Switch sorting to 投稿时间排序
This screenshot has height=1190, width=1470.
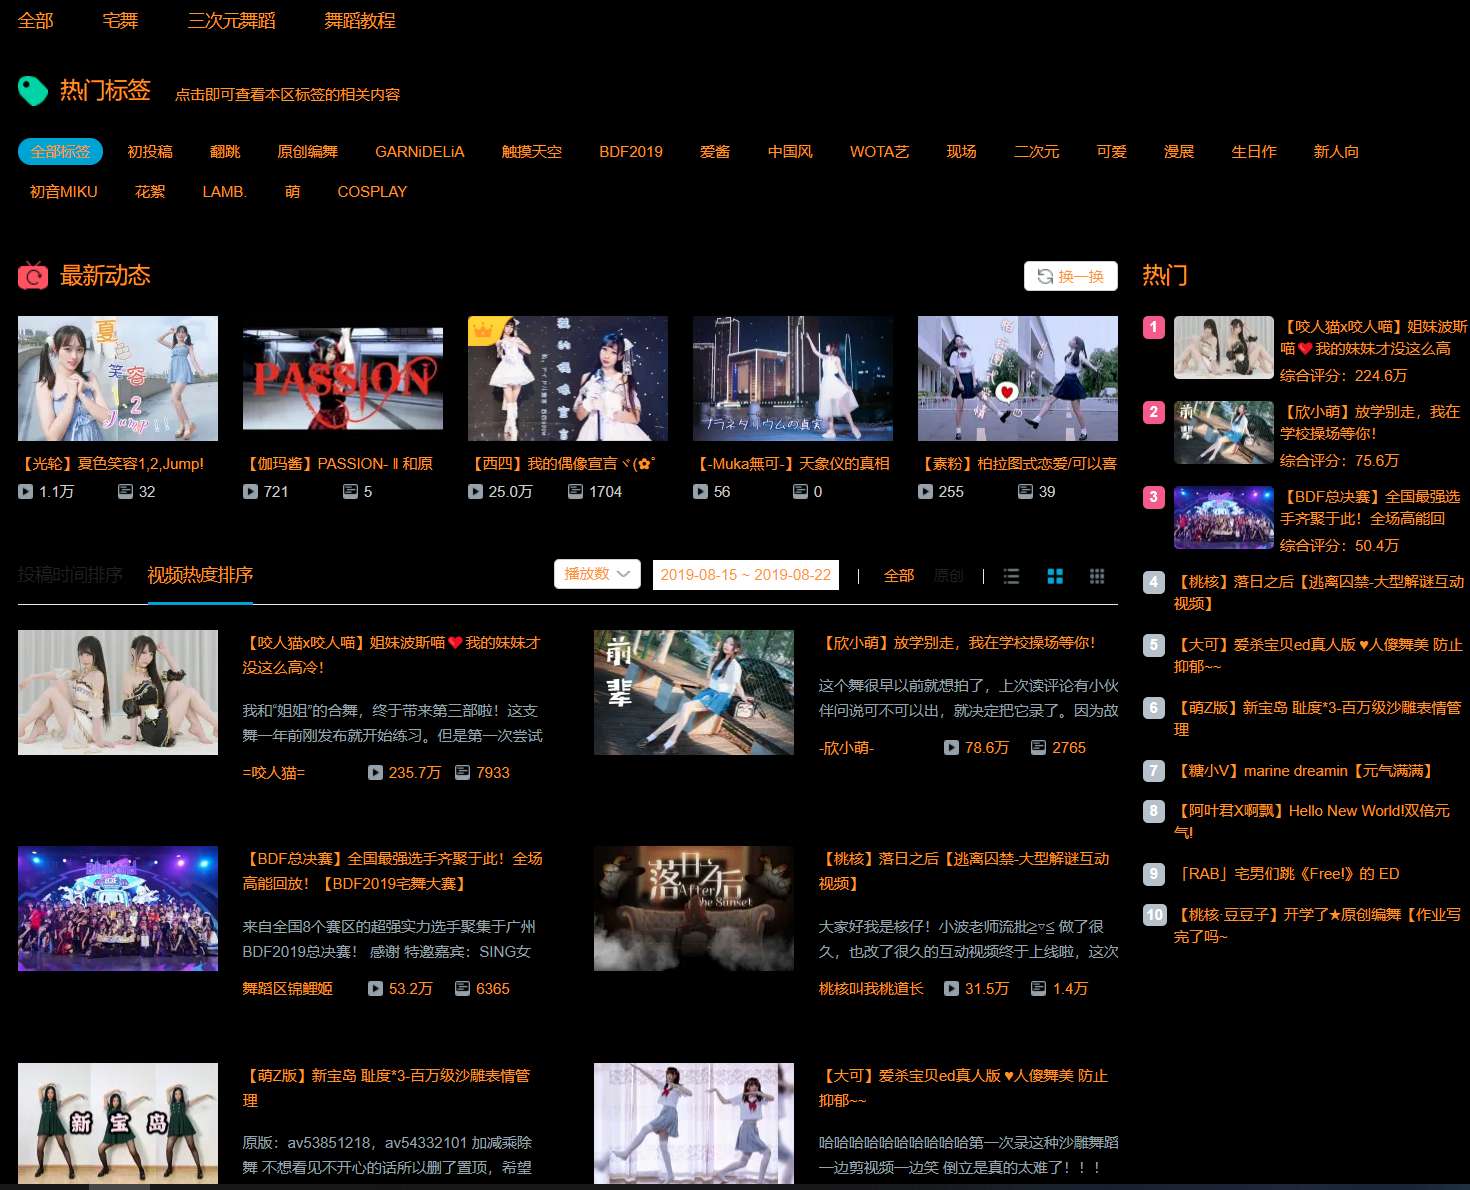[x=68, y=575]
